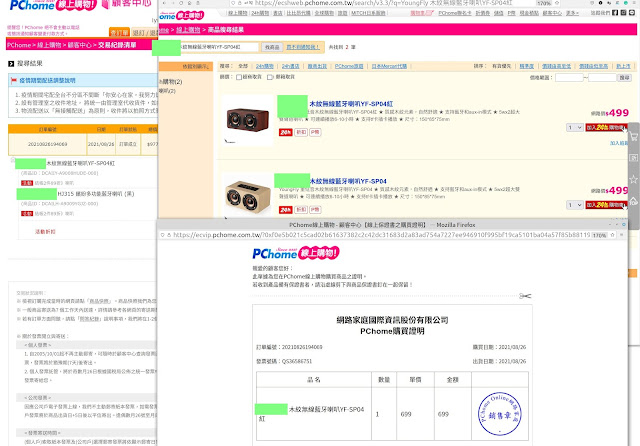
Task: Toggle the 超商取貨 checkbox filter
Action: tap(239, 77)
